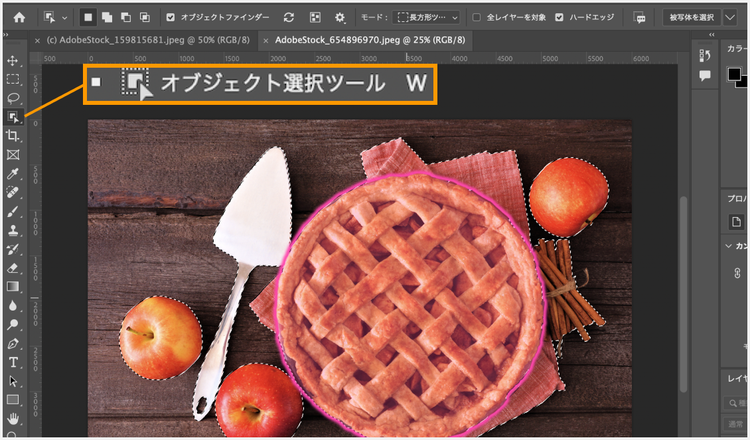Viewport: 750px width, 440px height.
Task: Select the Dodge tool
Action: click(x=13, y=324)
